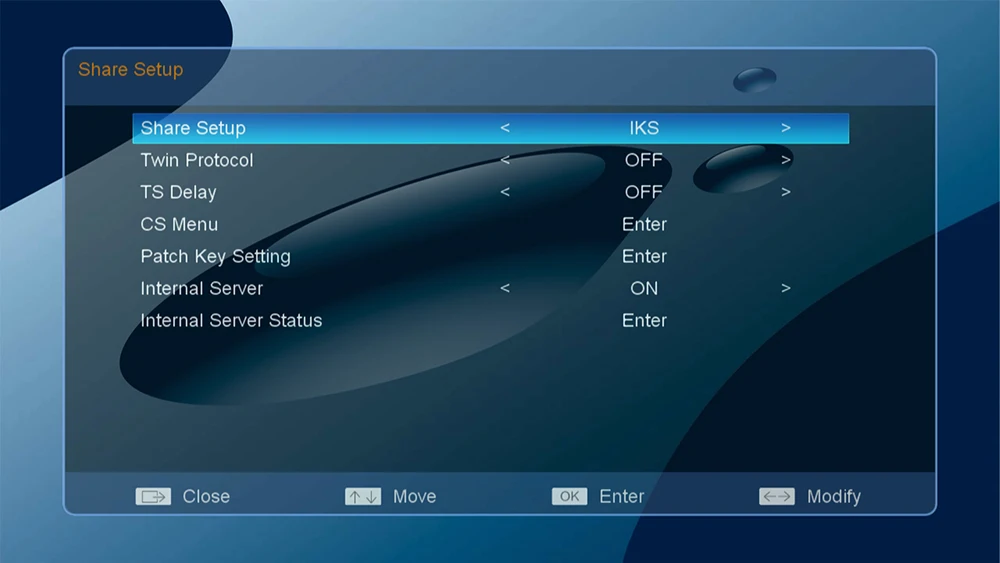
Task: Open the CS Menu entry
Action: click(490, 224)
